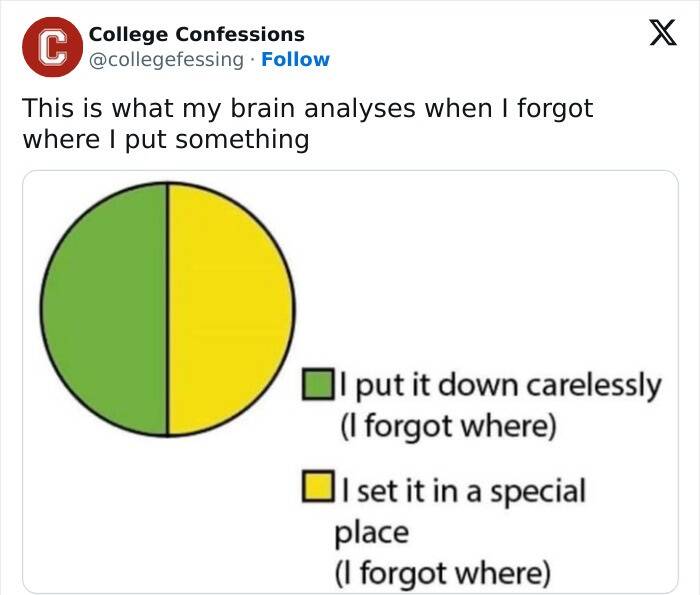The image size is (700, 595).
Task: Click the 'I put it down carelessly' label
Action: click(500, 385)
